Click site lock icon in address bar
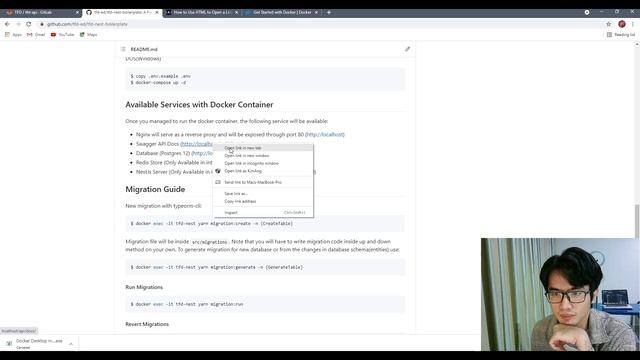 (42, 24)
